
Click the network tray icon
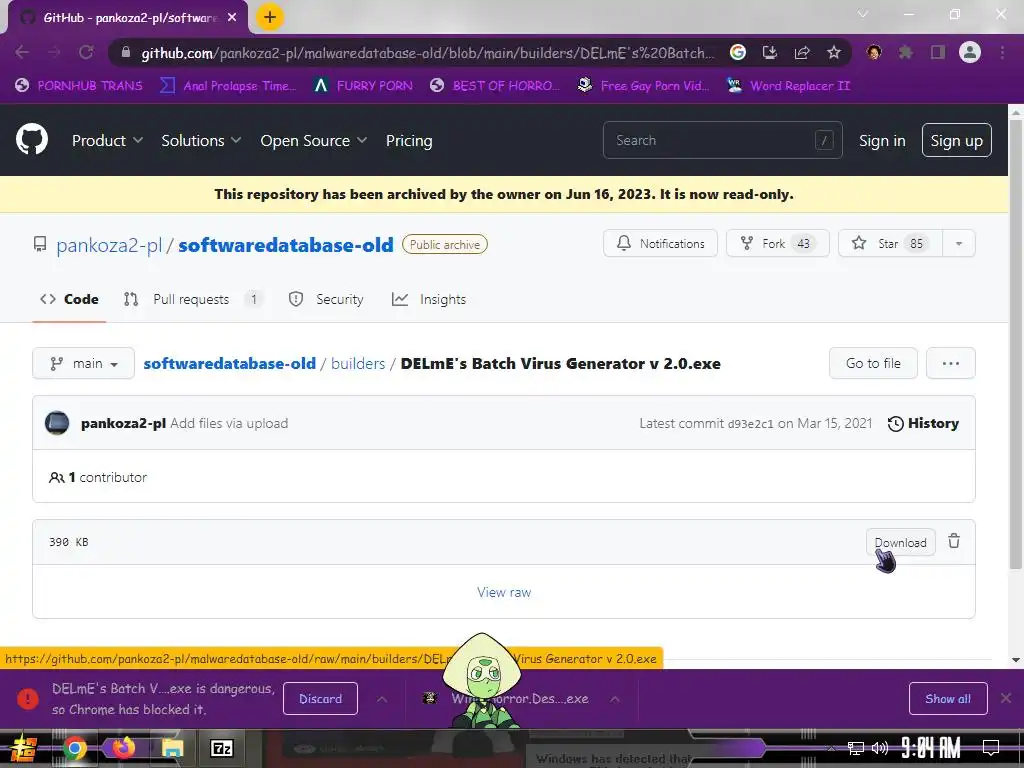tap(855, 748)
